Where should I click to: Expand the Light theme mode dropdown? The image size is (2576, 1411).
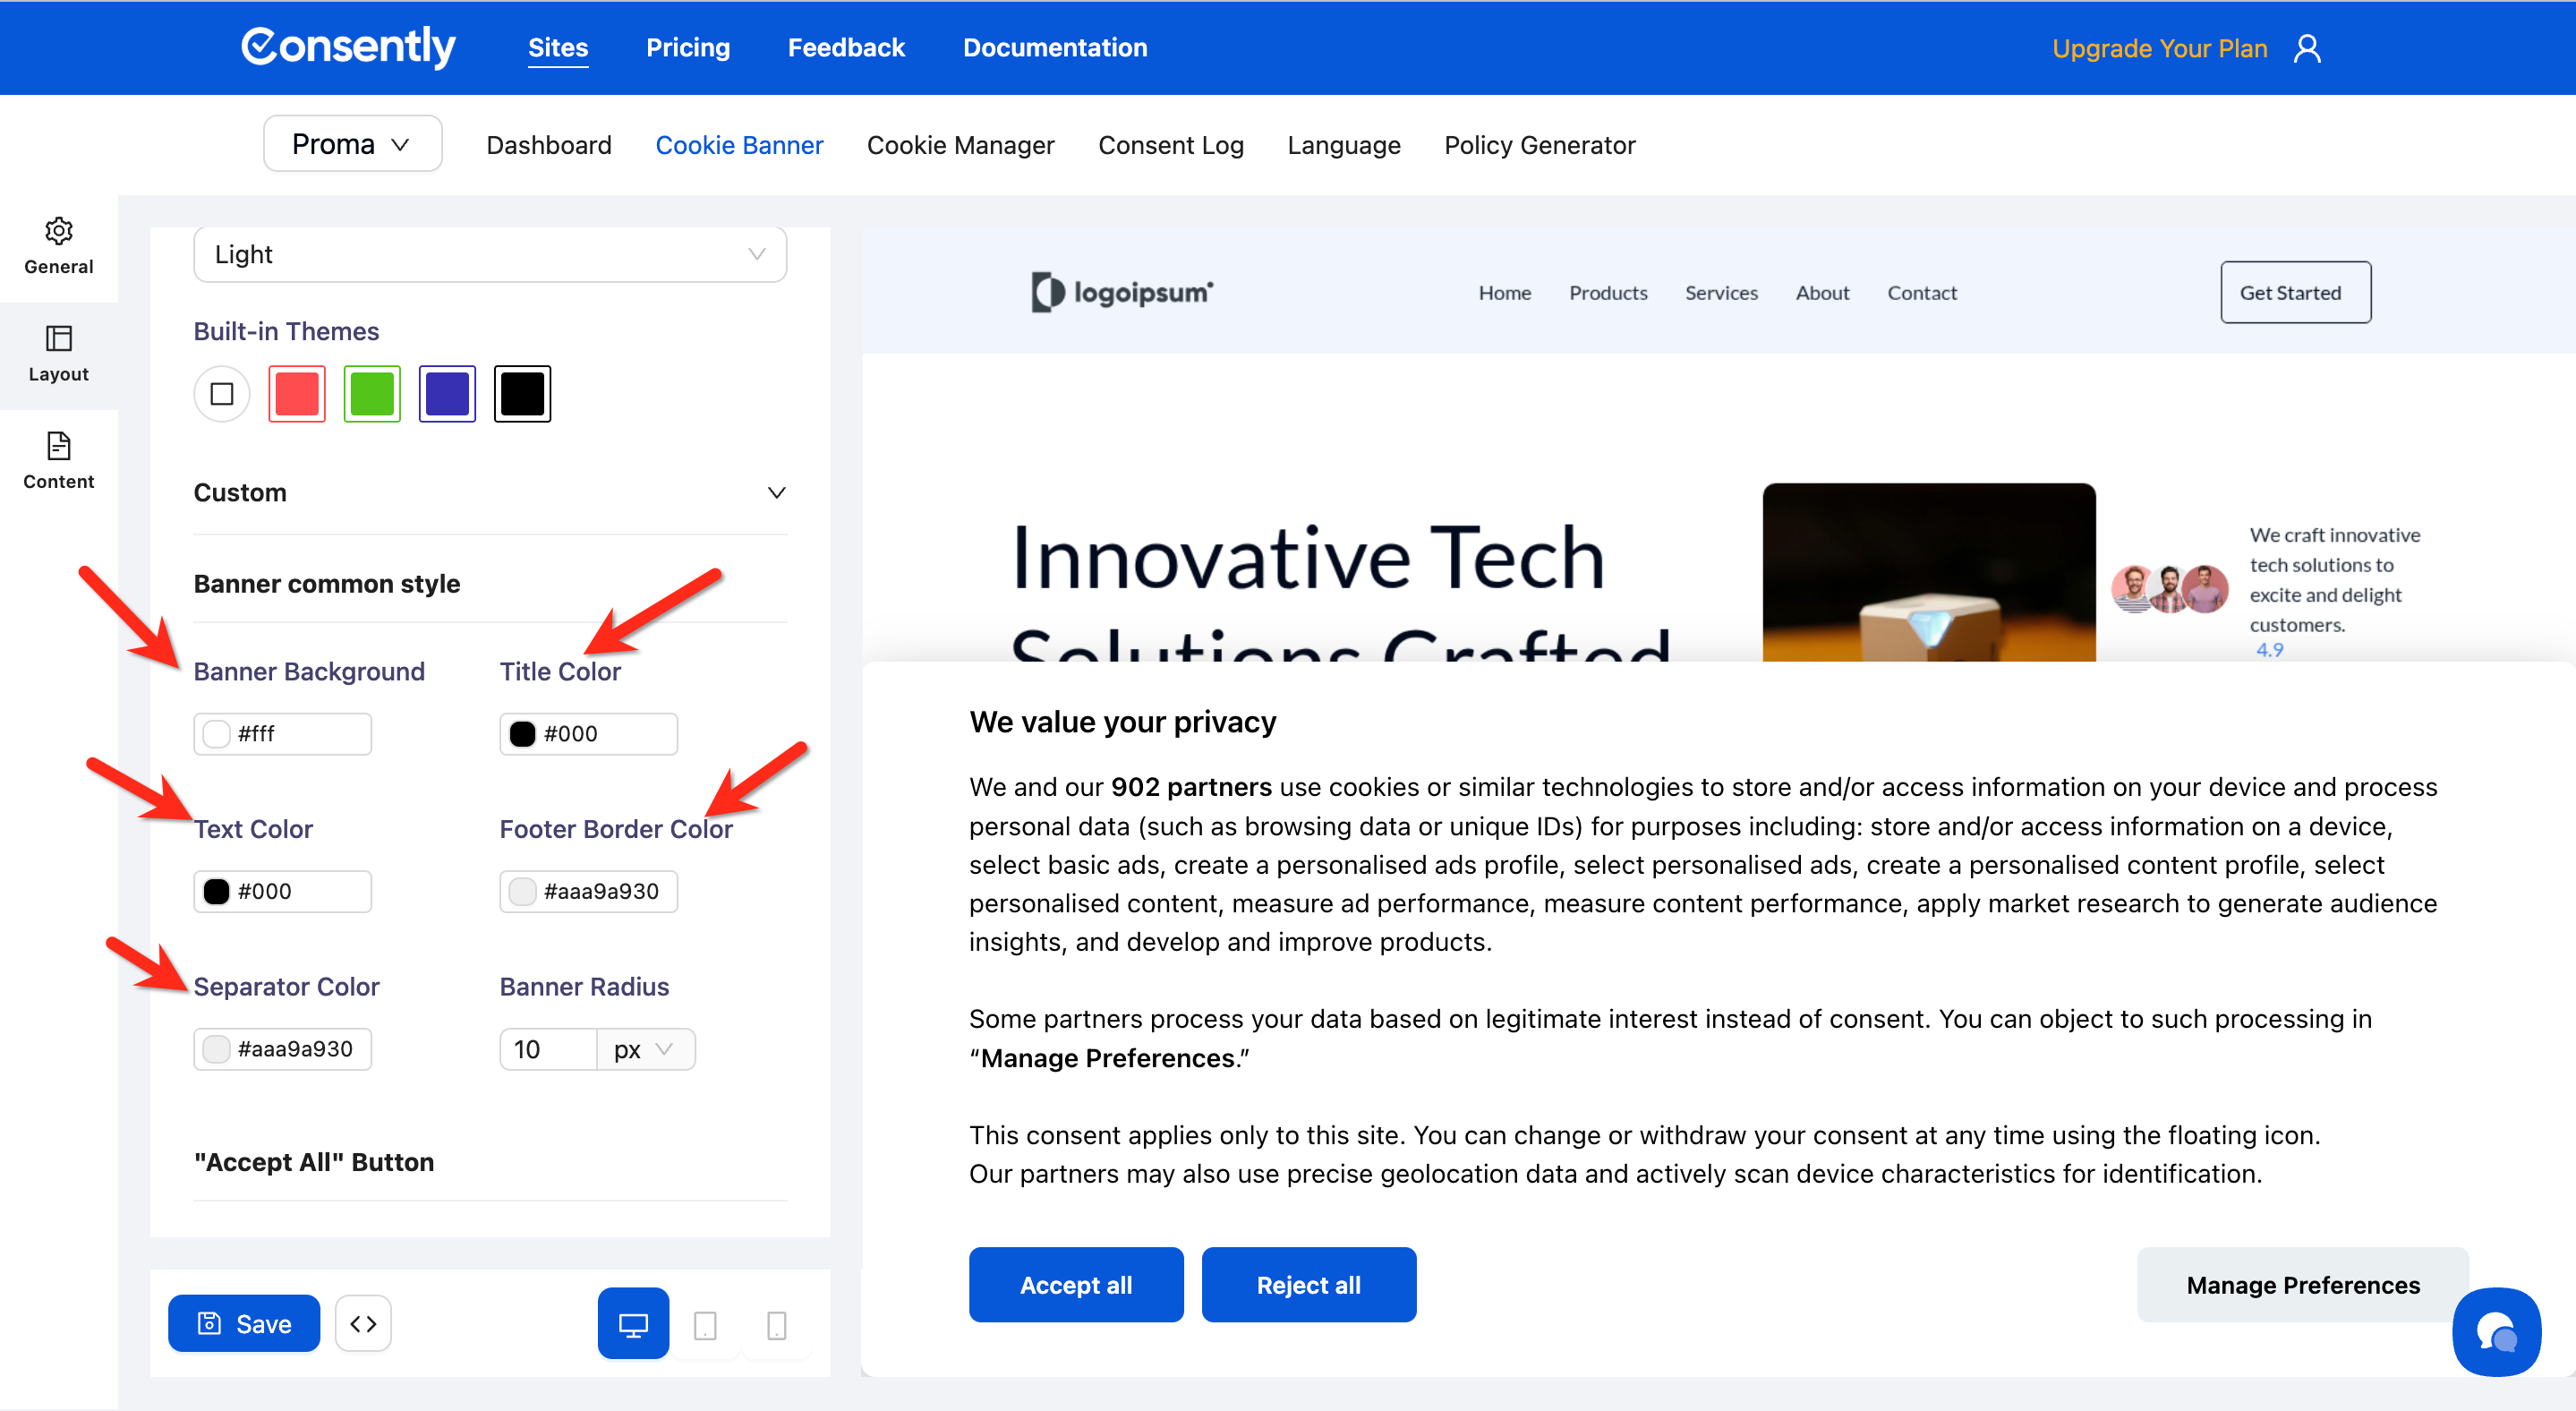point(490,255)
